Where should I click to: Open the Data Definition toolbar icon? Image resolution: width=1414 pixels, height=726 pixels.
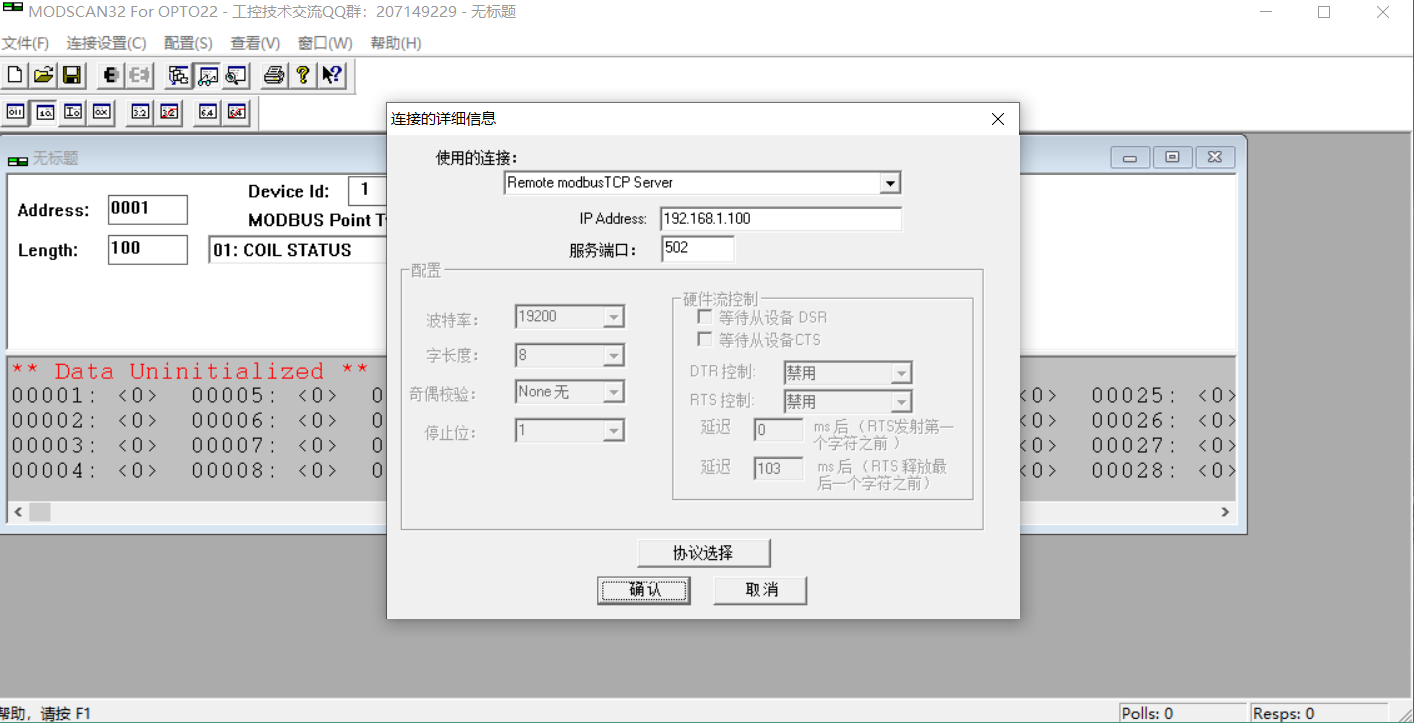point(179,75)
